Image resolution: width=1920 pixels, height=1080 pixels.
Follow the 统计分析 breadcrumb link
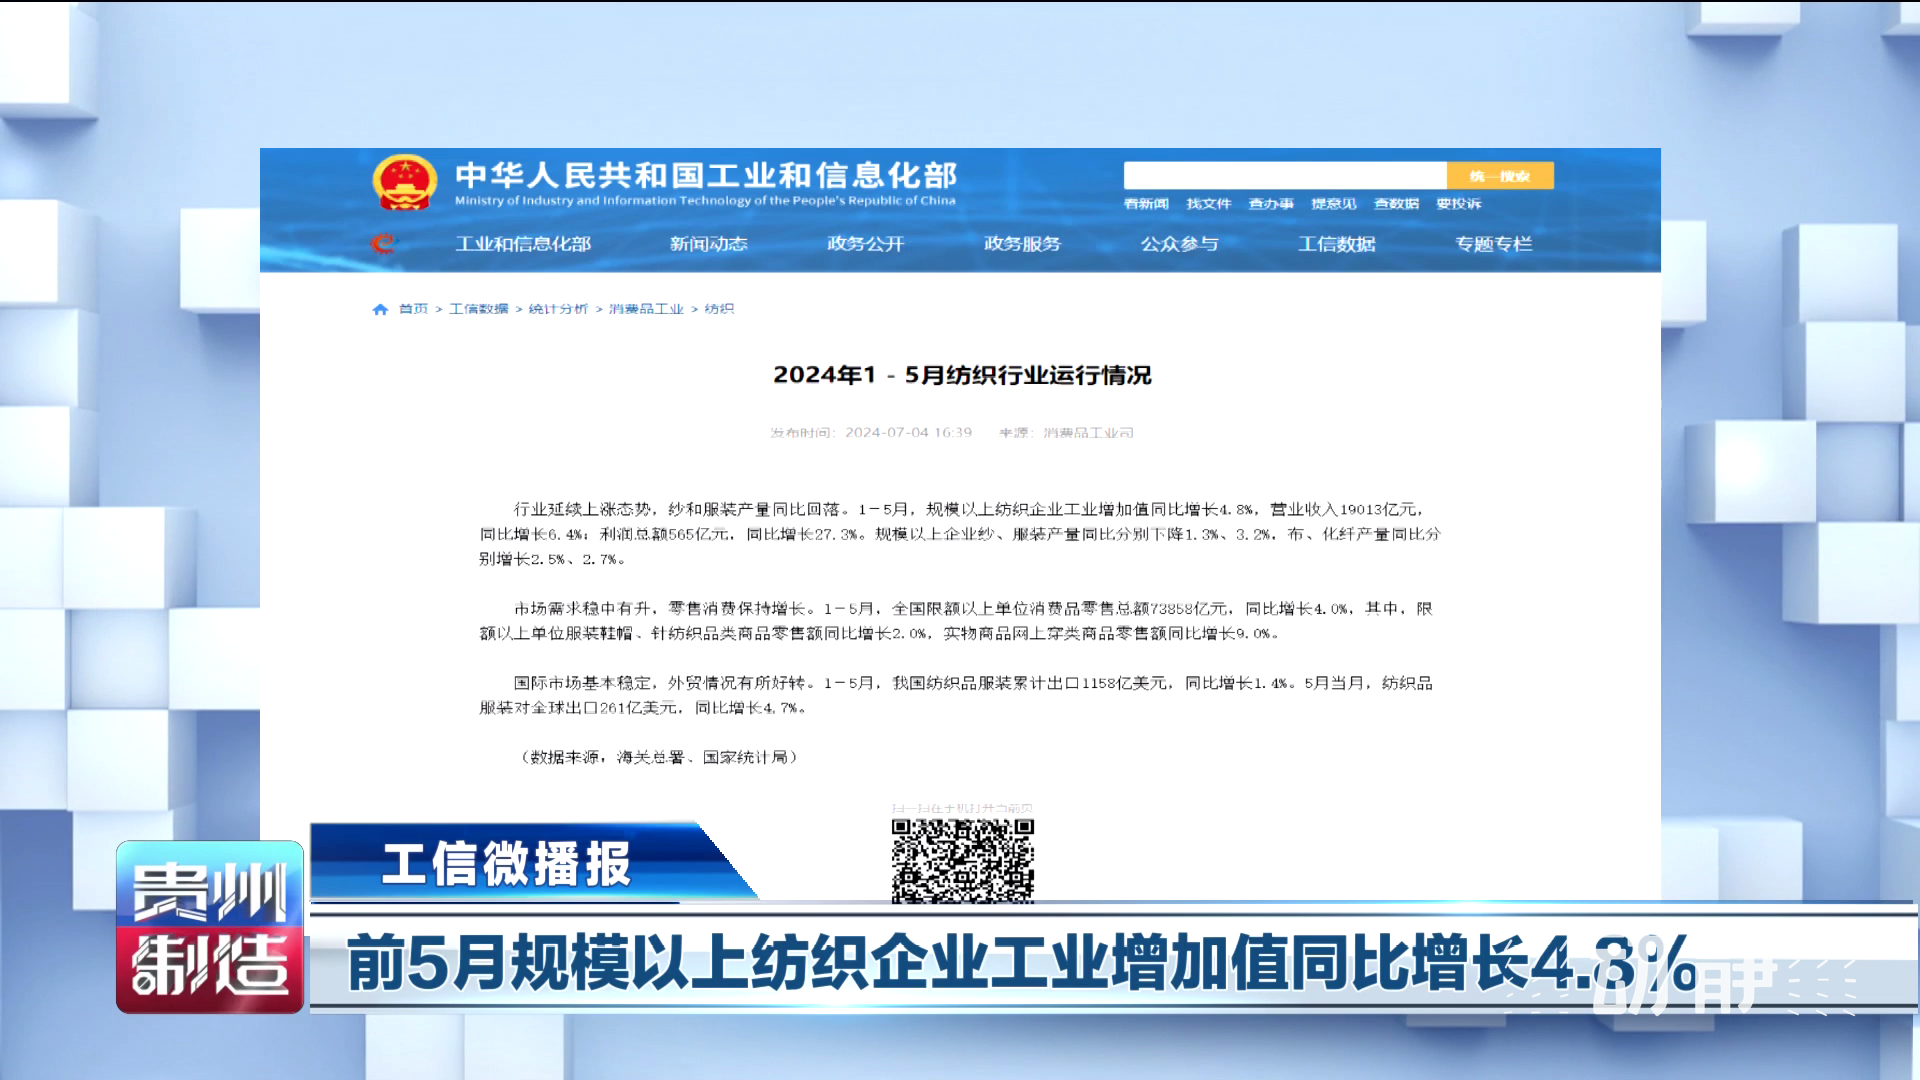pos(558,309)
